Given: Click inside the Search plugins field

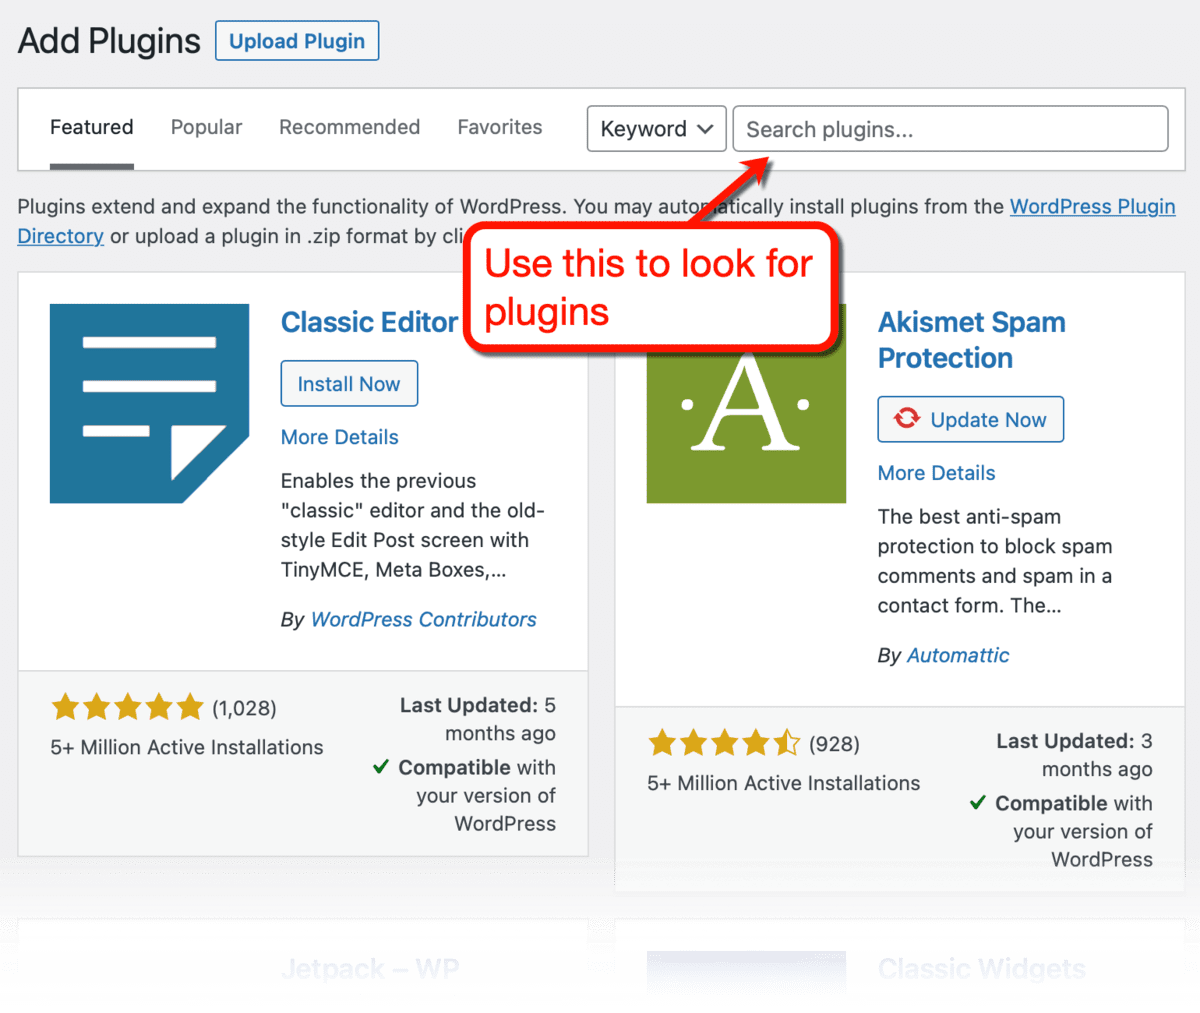Looking at the screenshot, I should tap(949, 128).
